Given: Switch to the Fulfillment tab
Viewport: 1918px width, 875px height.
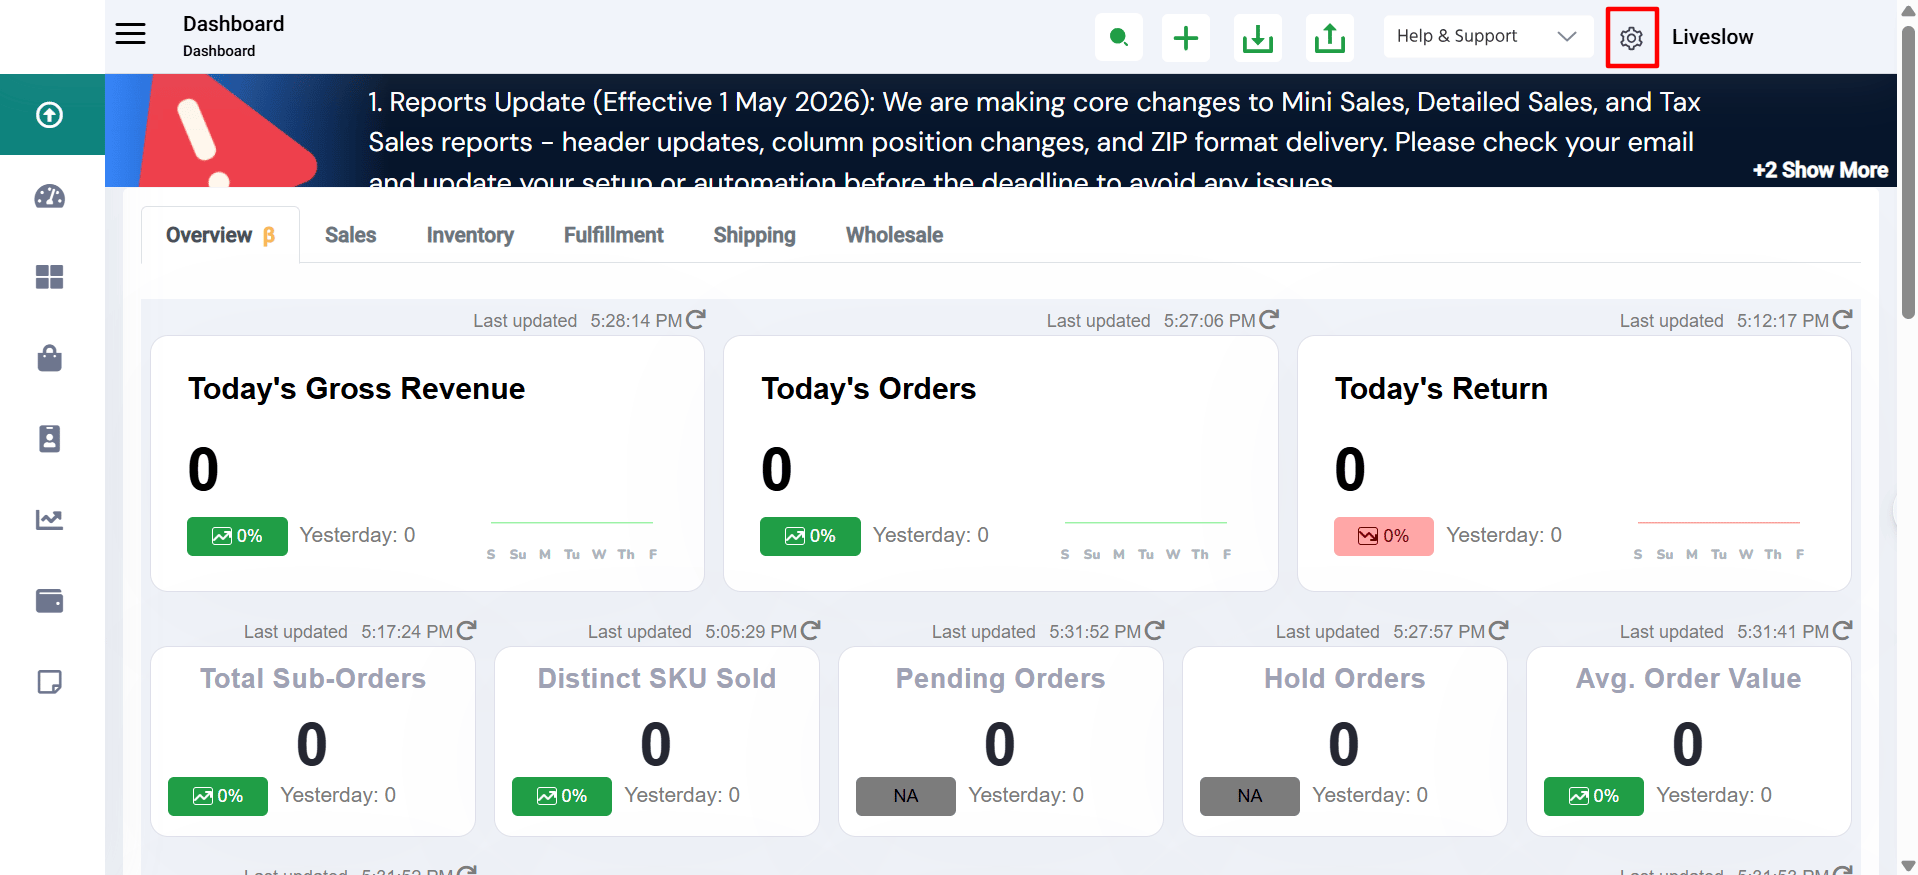Looking at the screenshot, I should [614, 235].
